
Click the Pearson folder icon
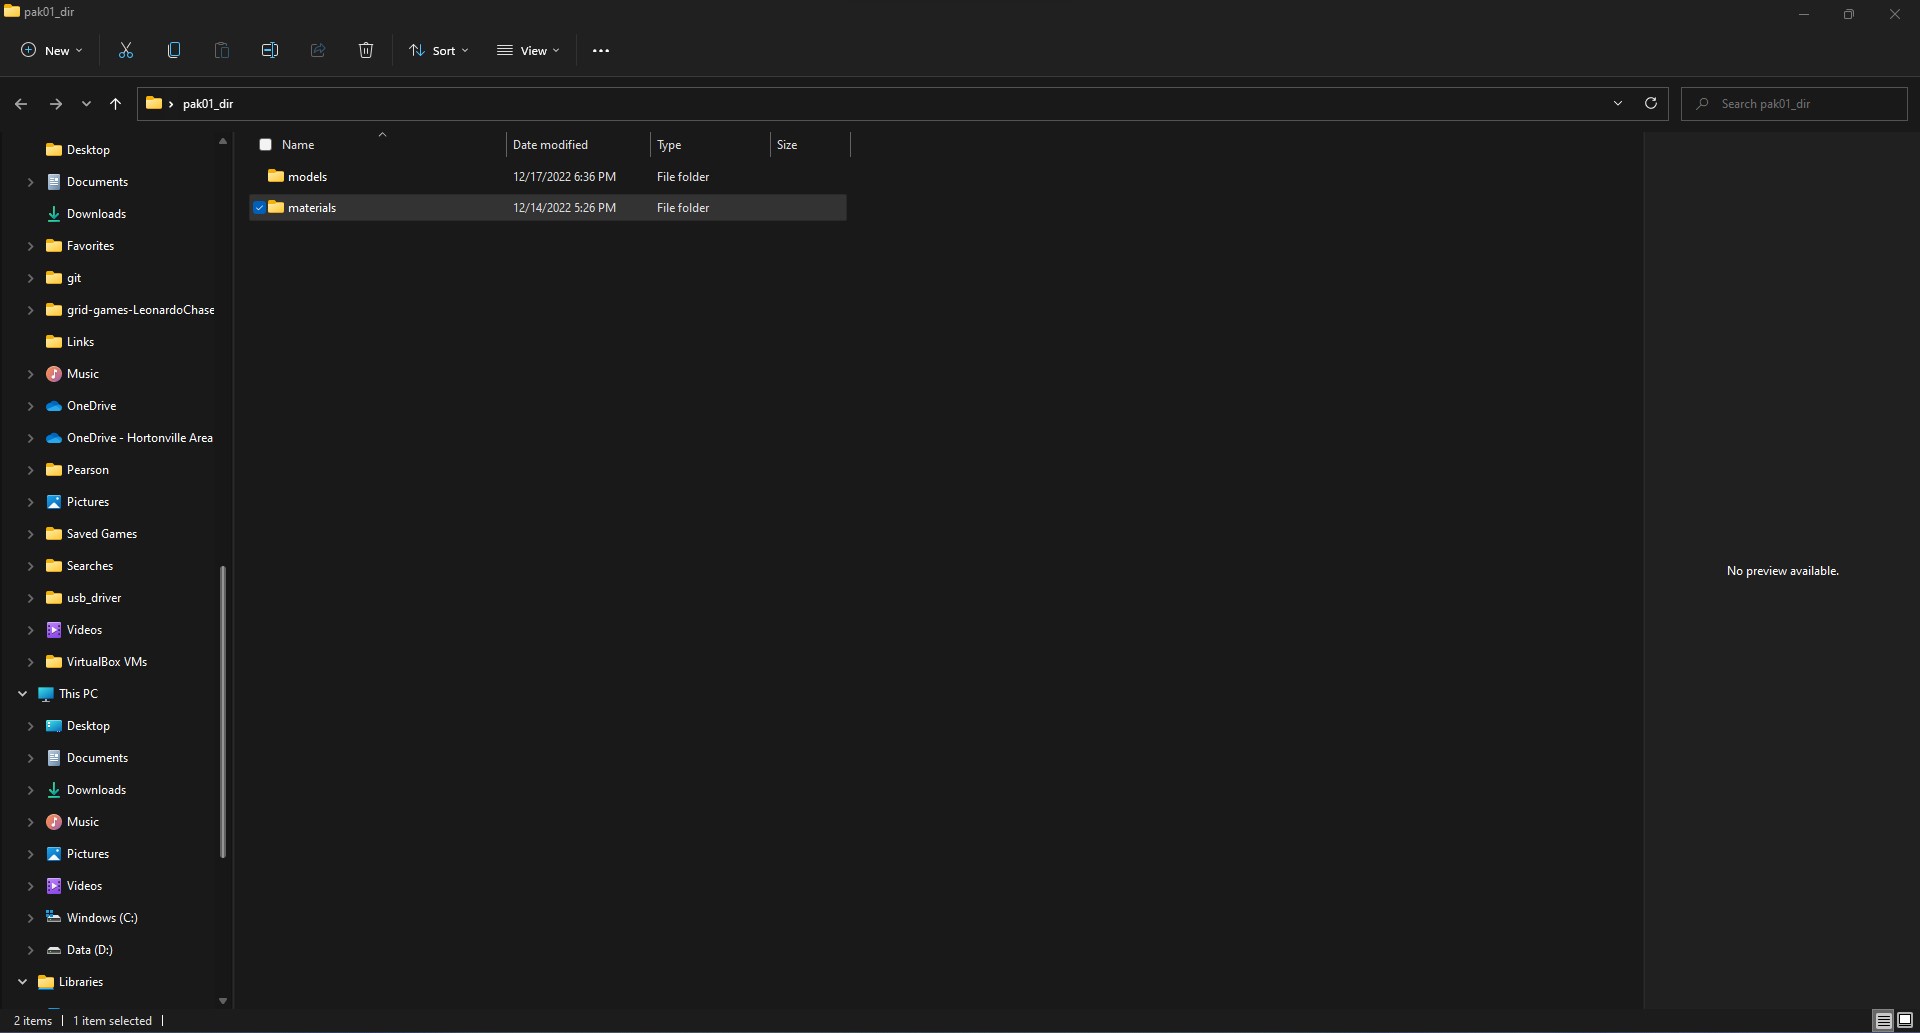[x=54, y=470]
